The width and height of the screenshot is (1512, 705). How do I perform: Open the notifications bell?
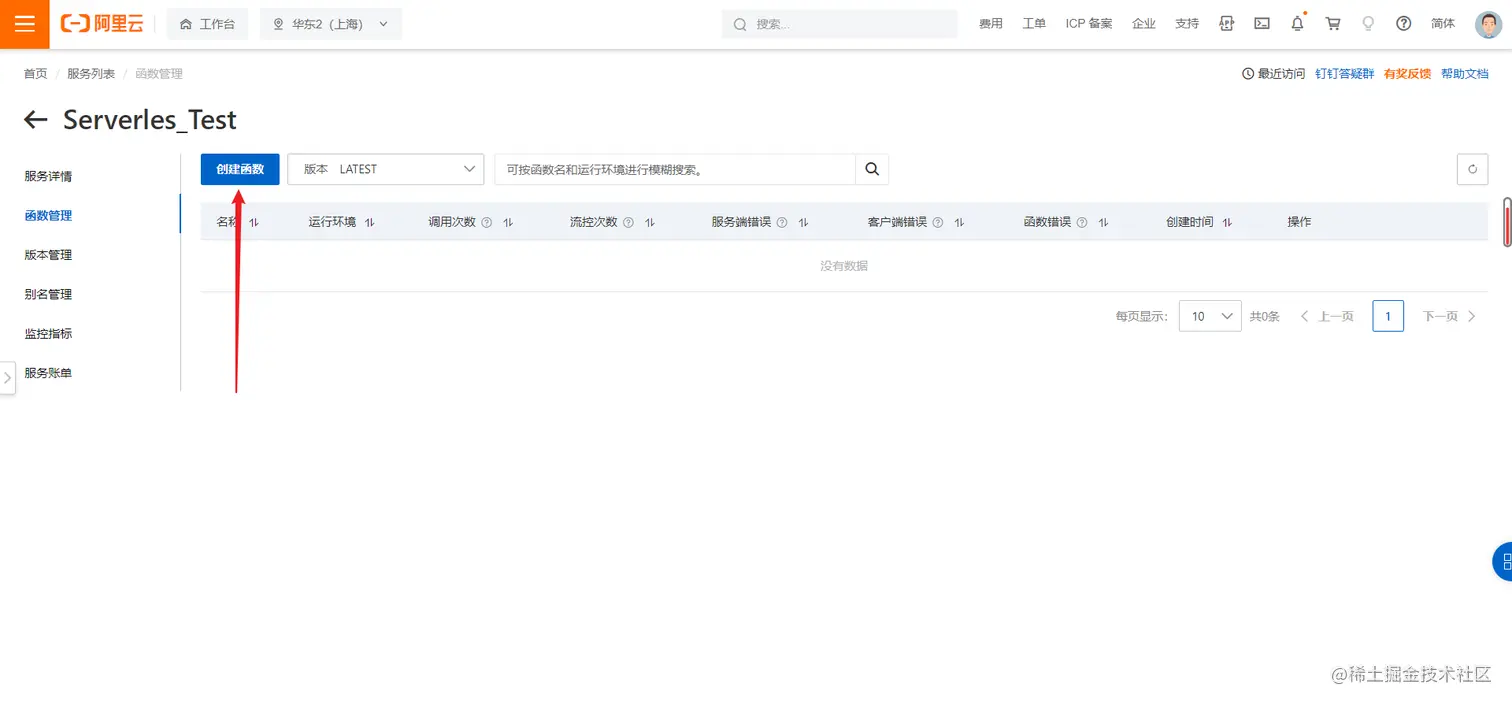pos(1297,23)
